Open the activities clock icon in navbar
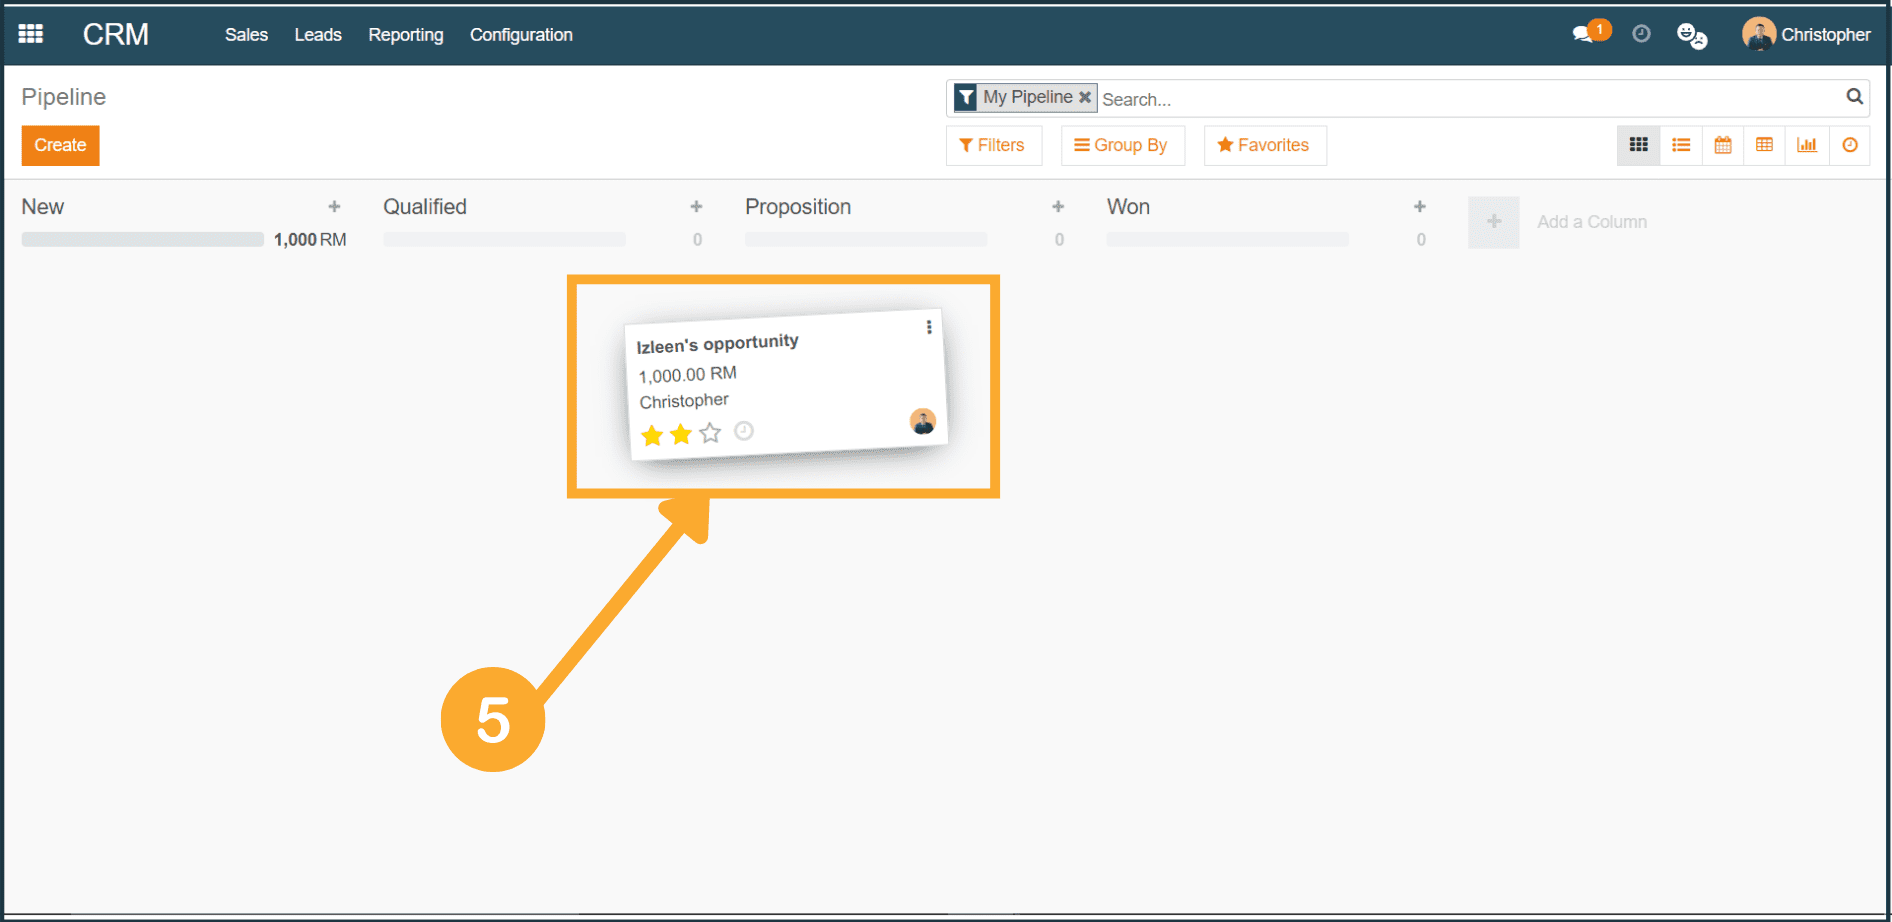Viewport: 1892px width, 922px height. pos(1641,34)
